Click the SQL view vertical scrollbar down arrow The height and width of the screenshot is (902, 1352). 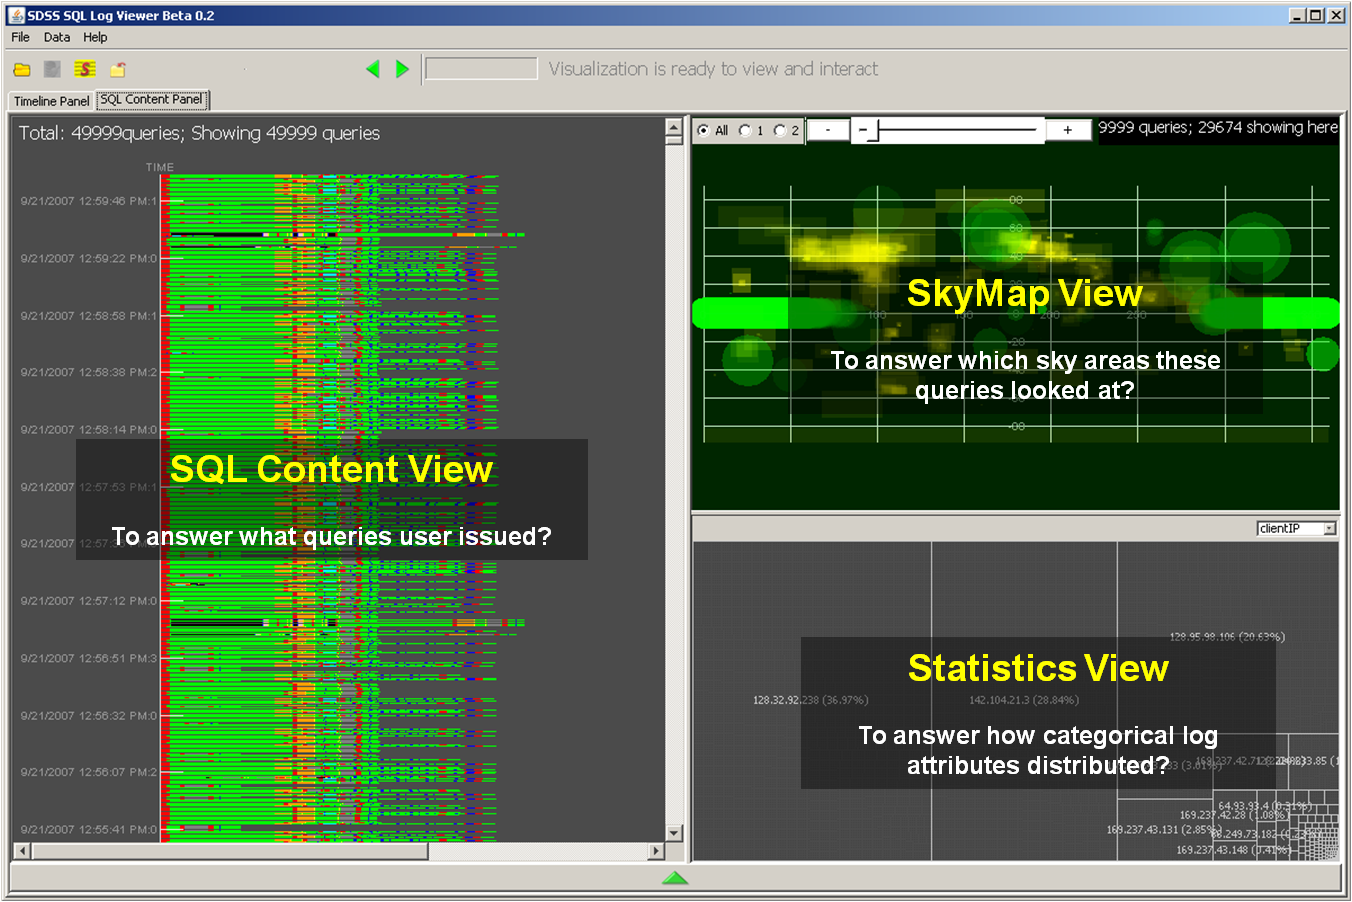pos(674,833)
